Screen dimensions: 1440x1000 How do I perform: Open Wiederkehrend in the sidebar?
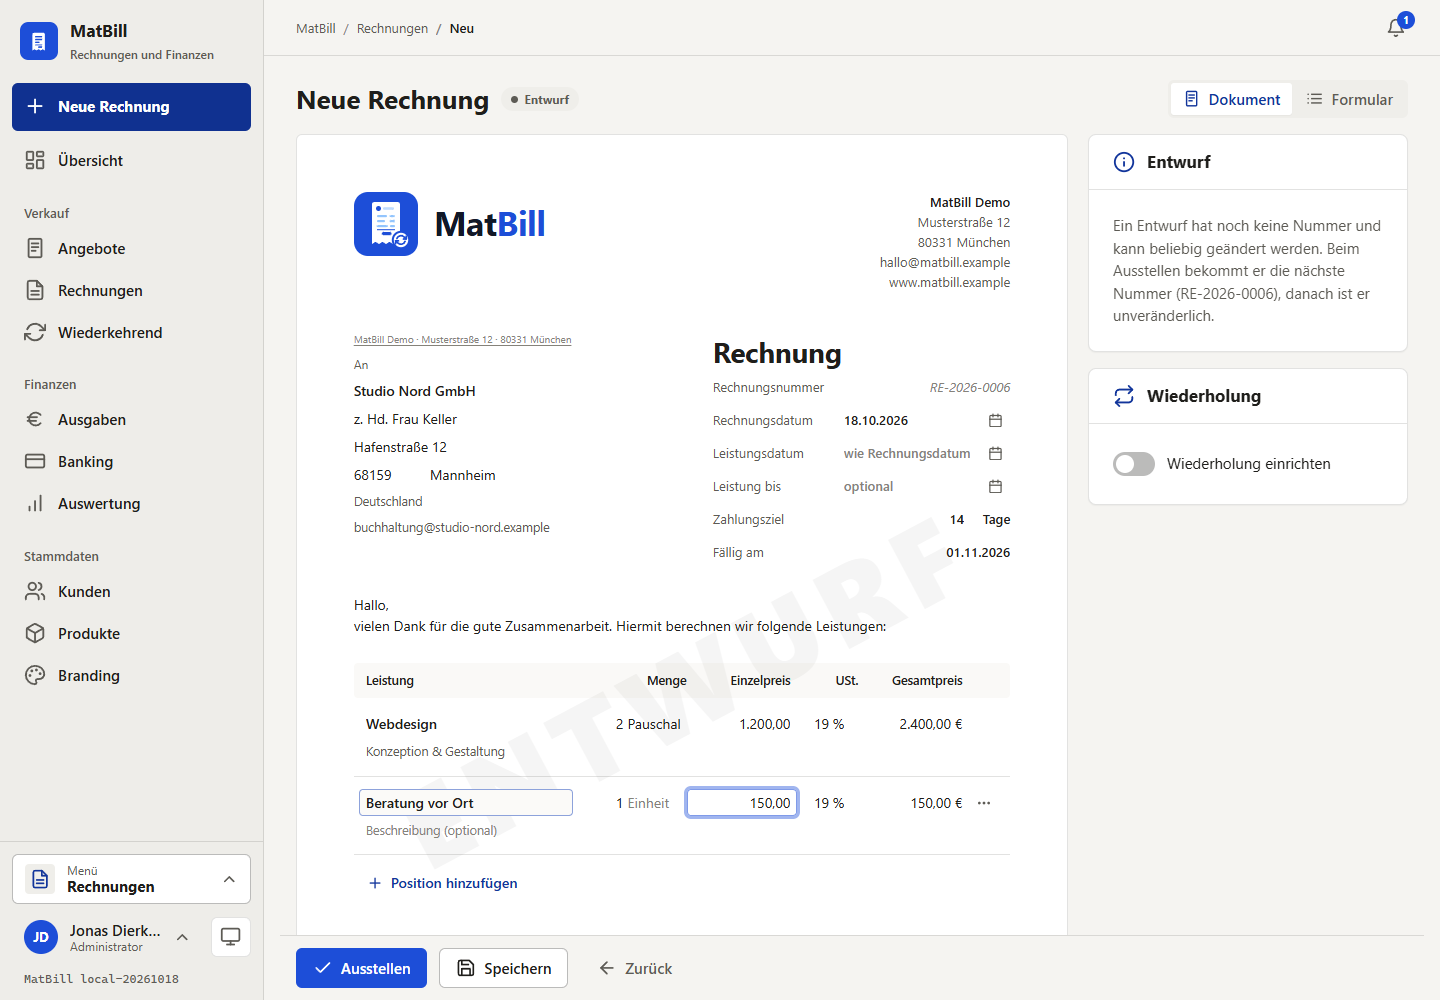(x=131, y=332)
